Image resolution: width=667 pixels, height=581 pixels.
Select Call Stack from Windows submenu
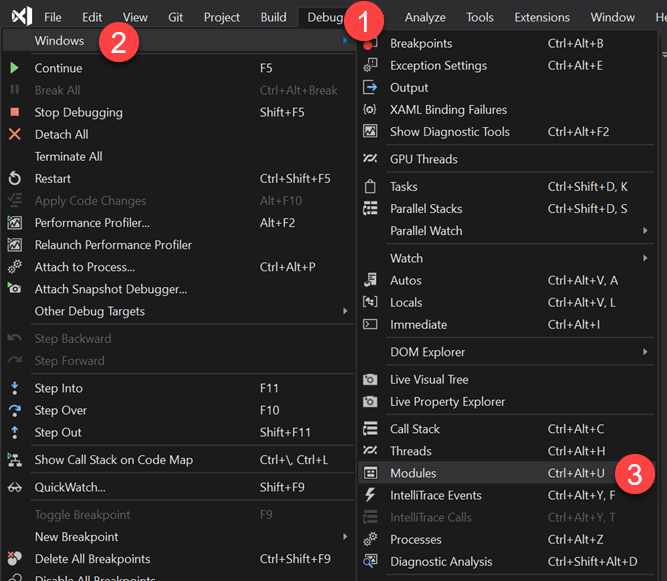(x=415, y=429)
